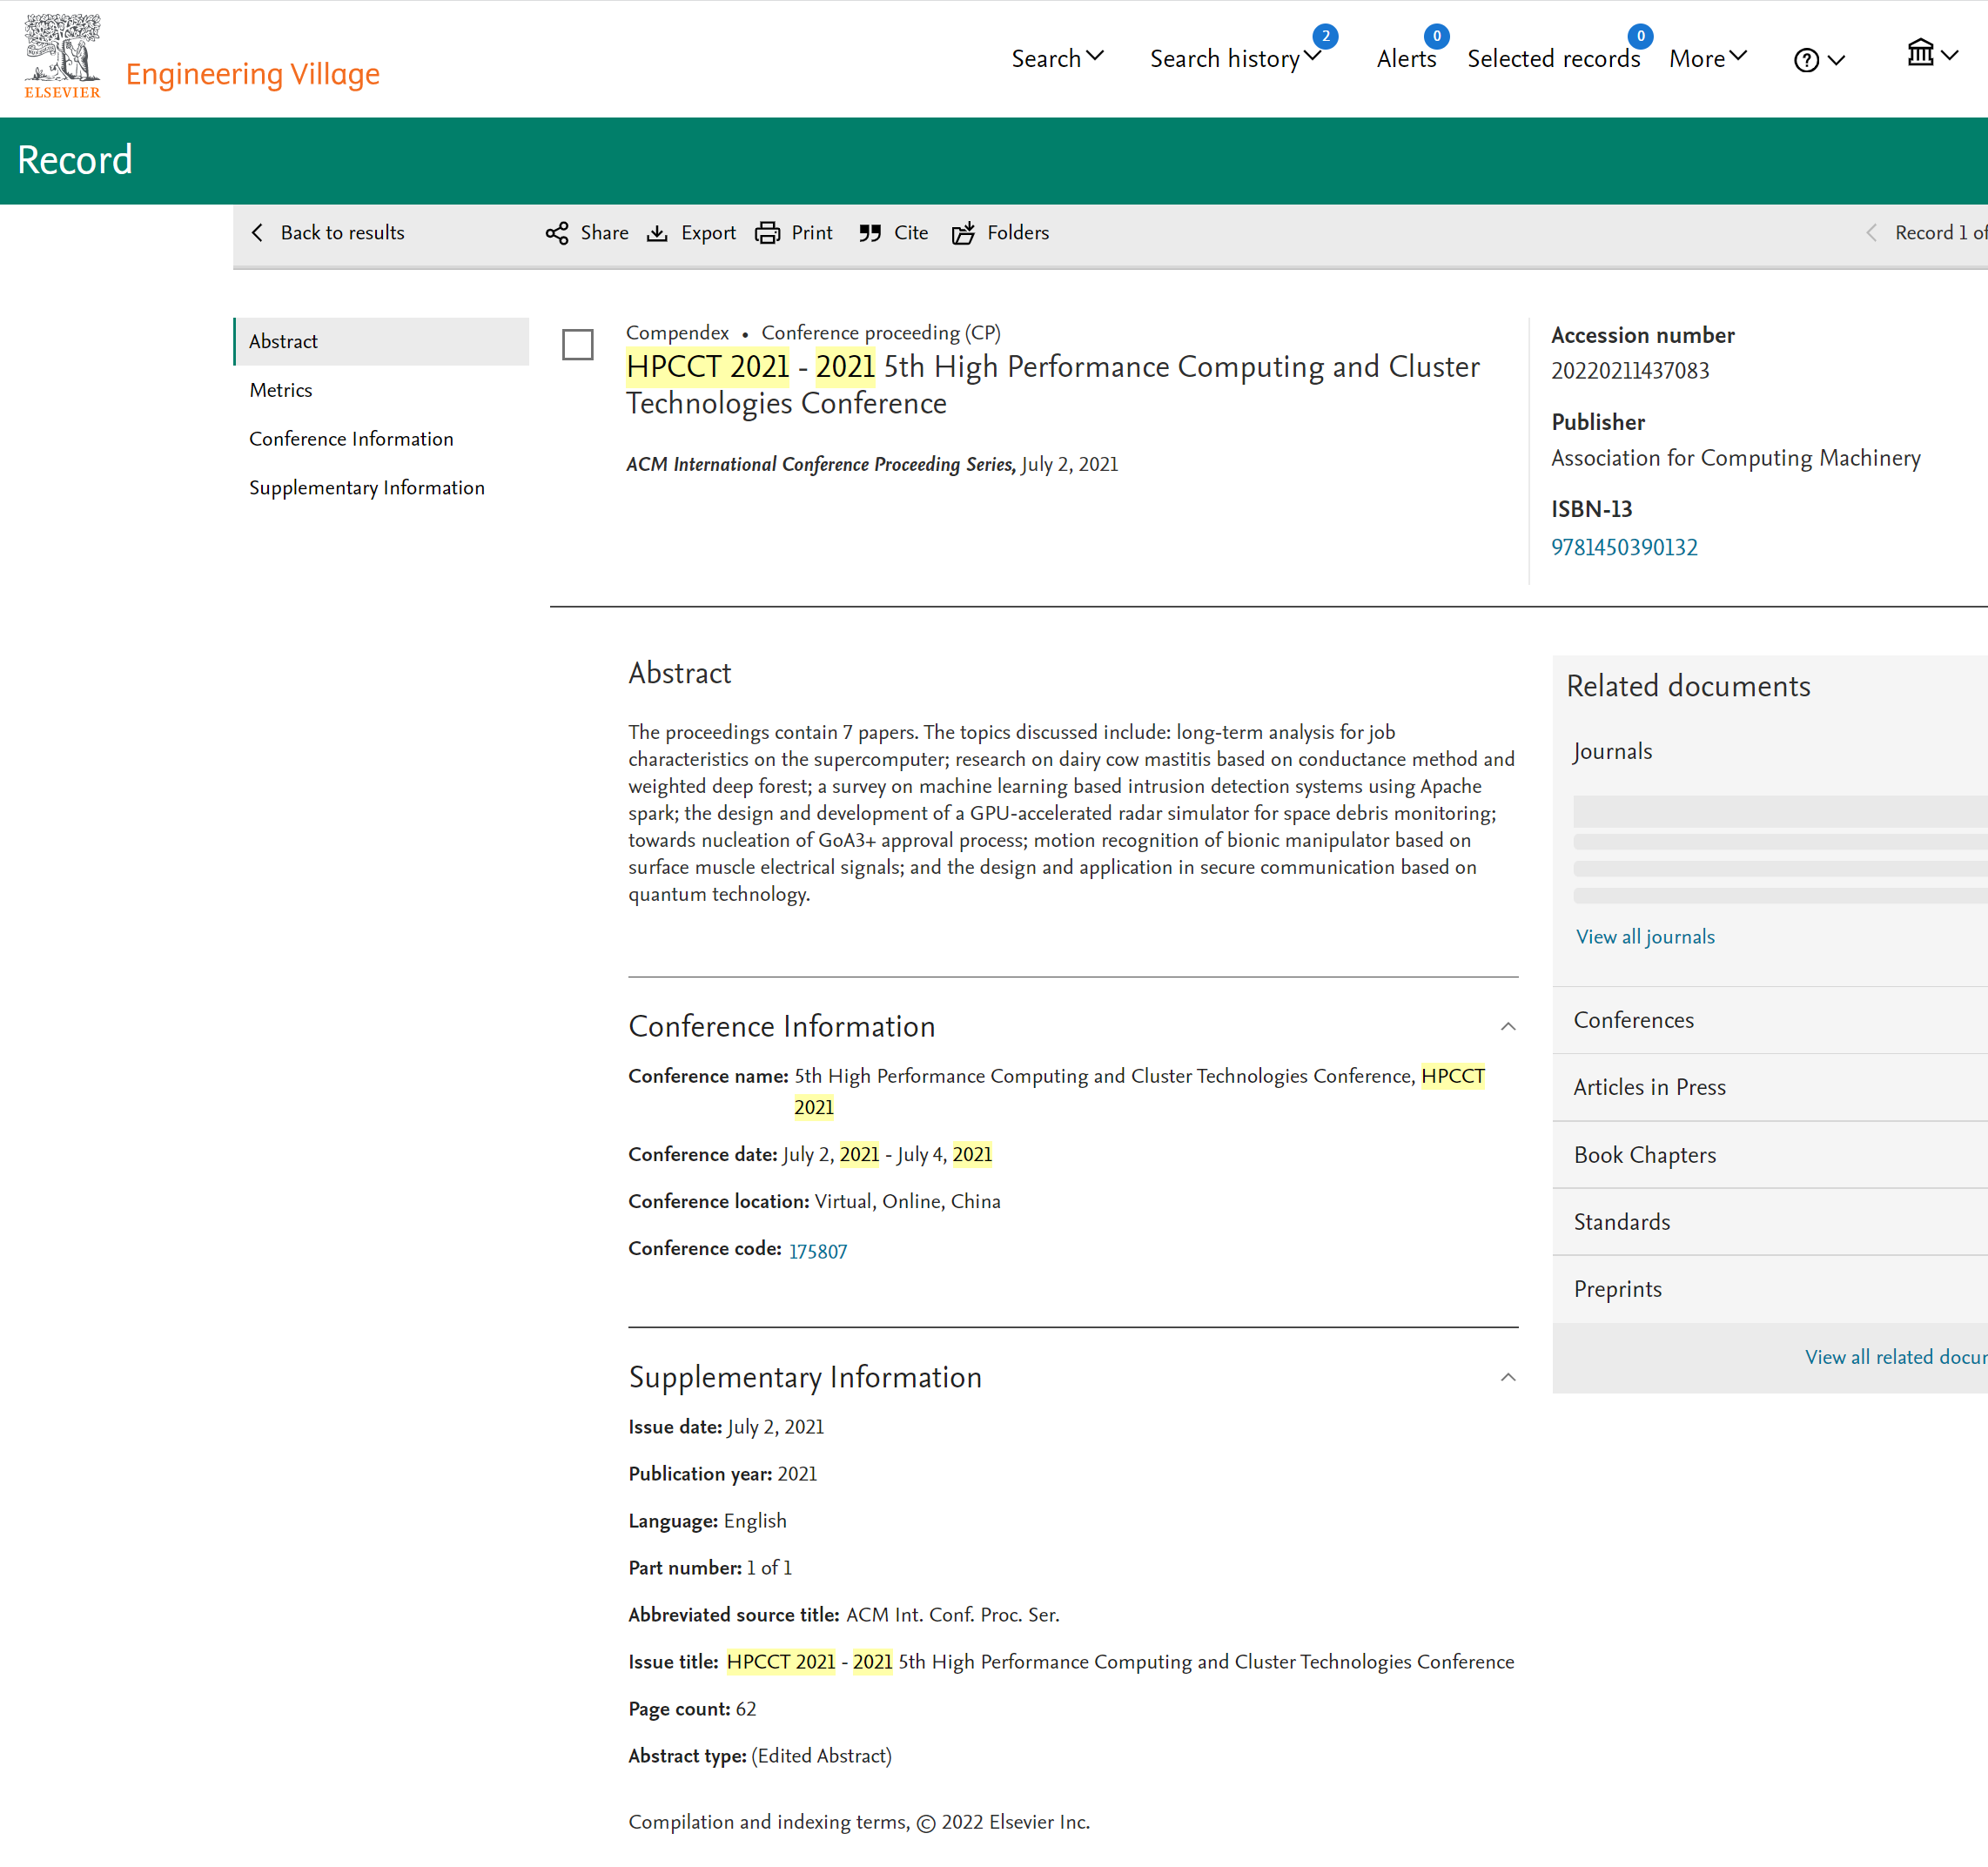
Task: Go to Metrics in the sidebar
Action: coord(281,390)
